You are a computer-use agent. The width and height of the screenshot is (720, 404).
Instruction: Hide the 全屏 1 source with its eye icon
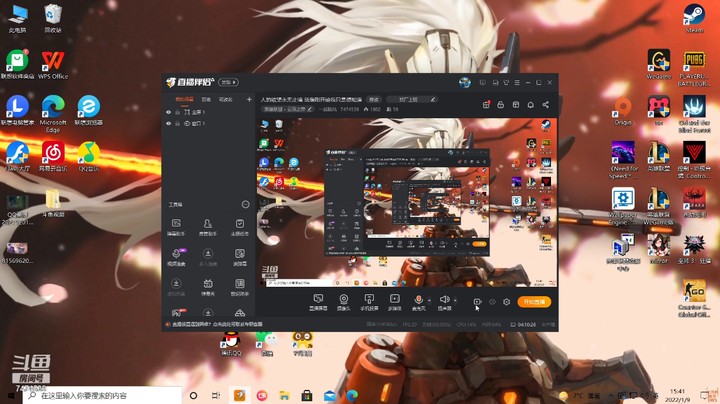click(x=169, y=112)
